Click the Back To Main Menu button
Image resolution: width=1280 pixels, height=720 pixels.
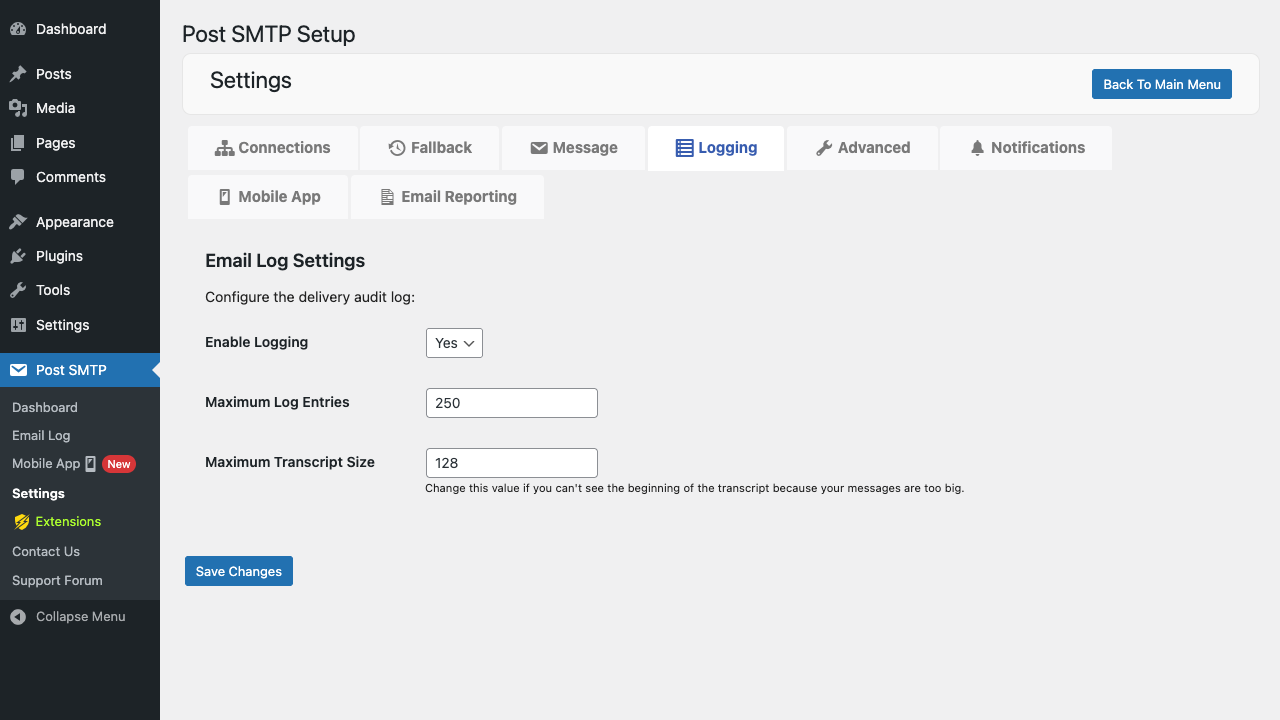click(x=1162, y=84)
